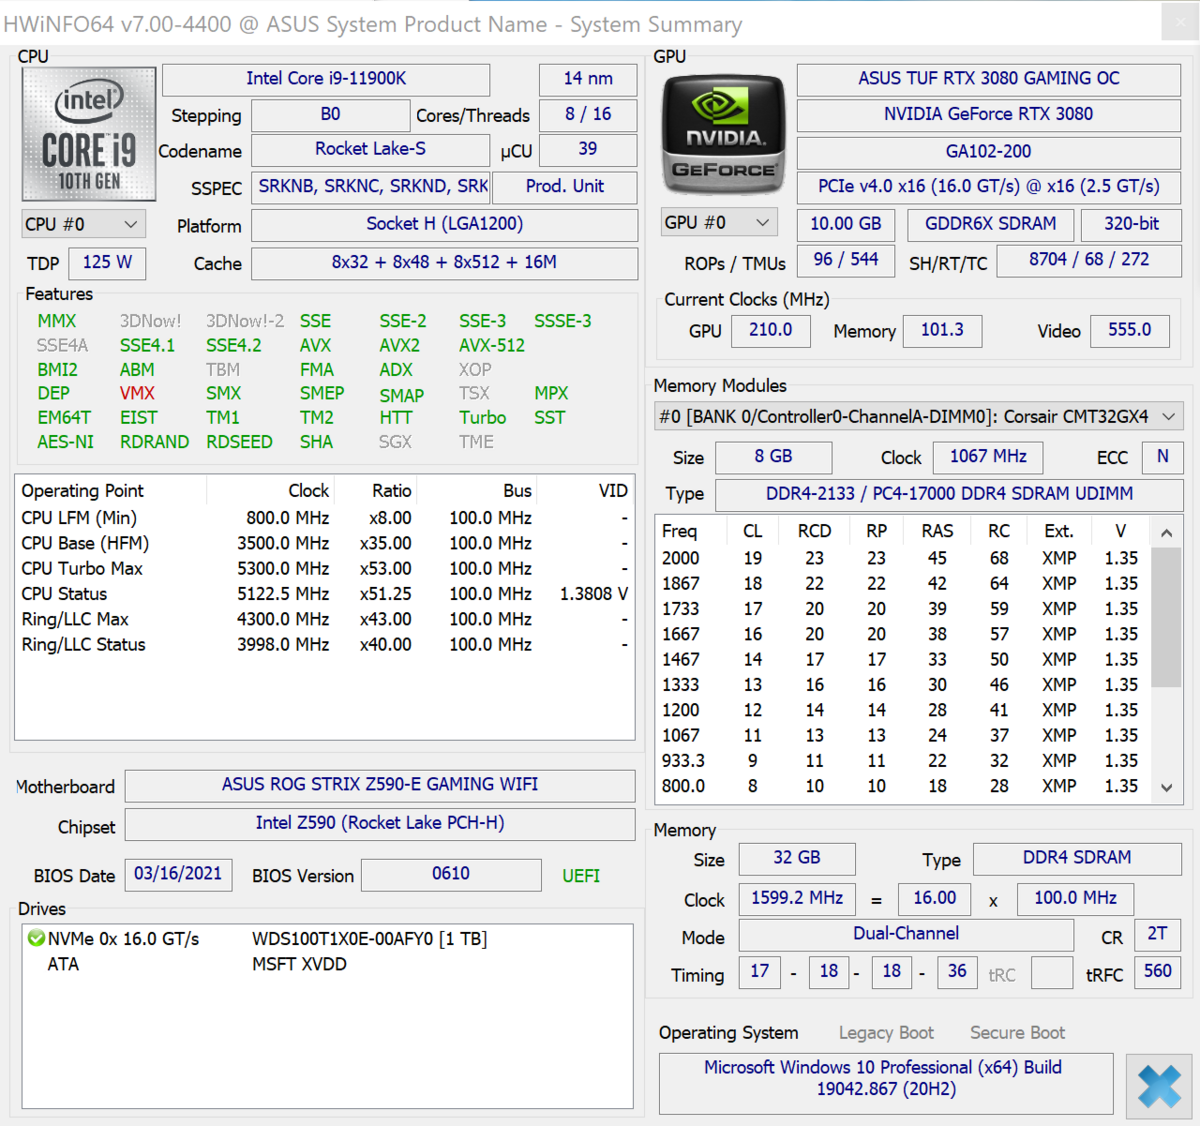Click the green UEFI label

coord(581,876)
